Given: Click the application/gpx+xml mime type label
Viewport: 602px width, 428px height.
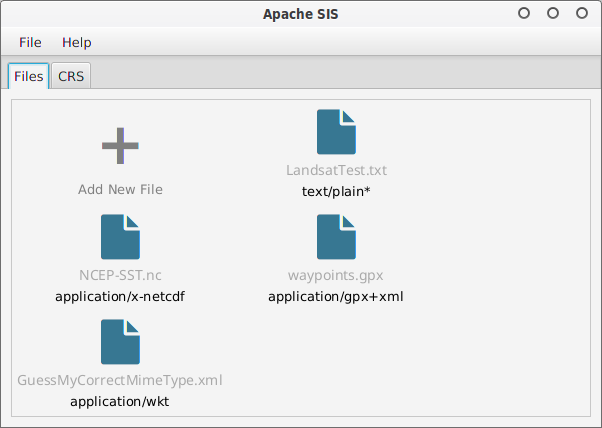Looking at the screenshot, I should point(336,297).
